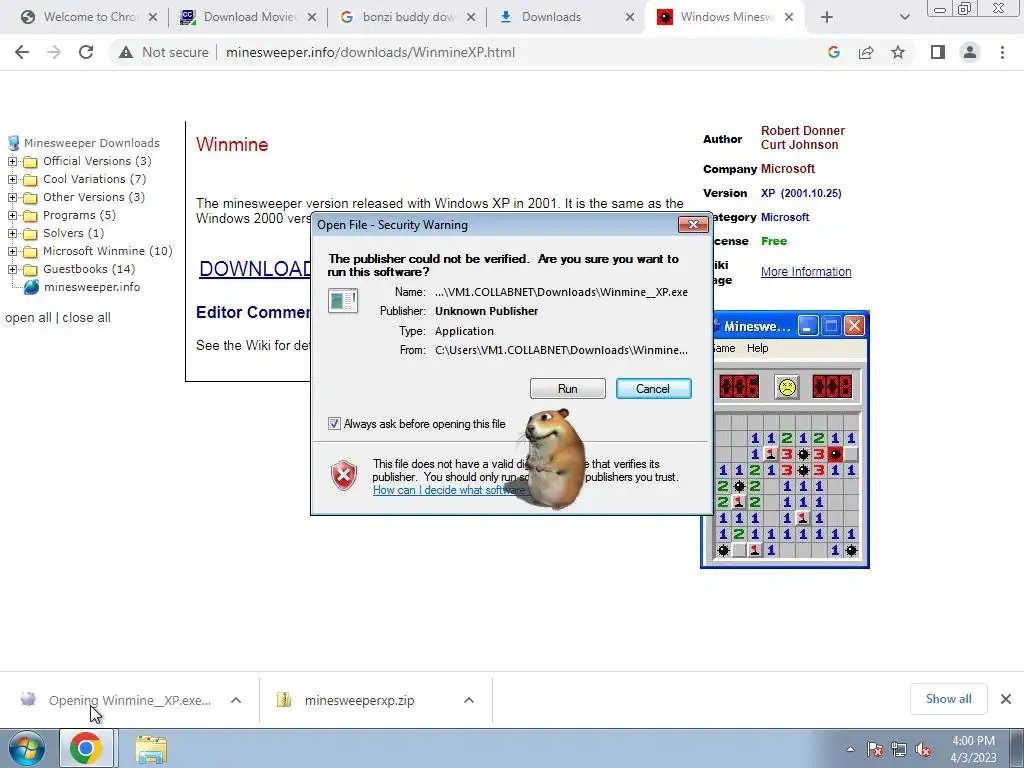Expand Other Versions (3) folder
This screenshot has height=768, width=1024.
click(12, 197)
